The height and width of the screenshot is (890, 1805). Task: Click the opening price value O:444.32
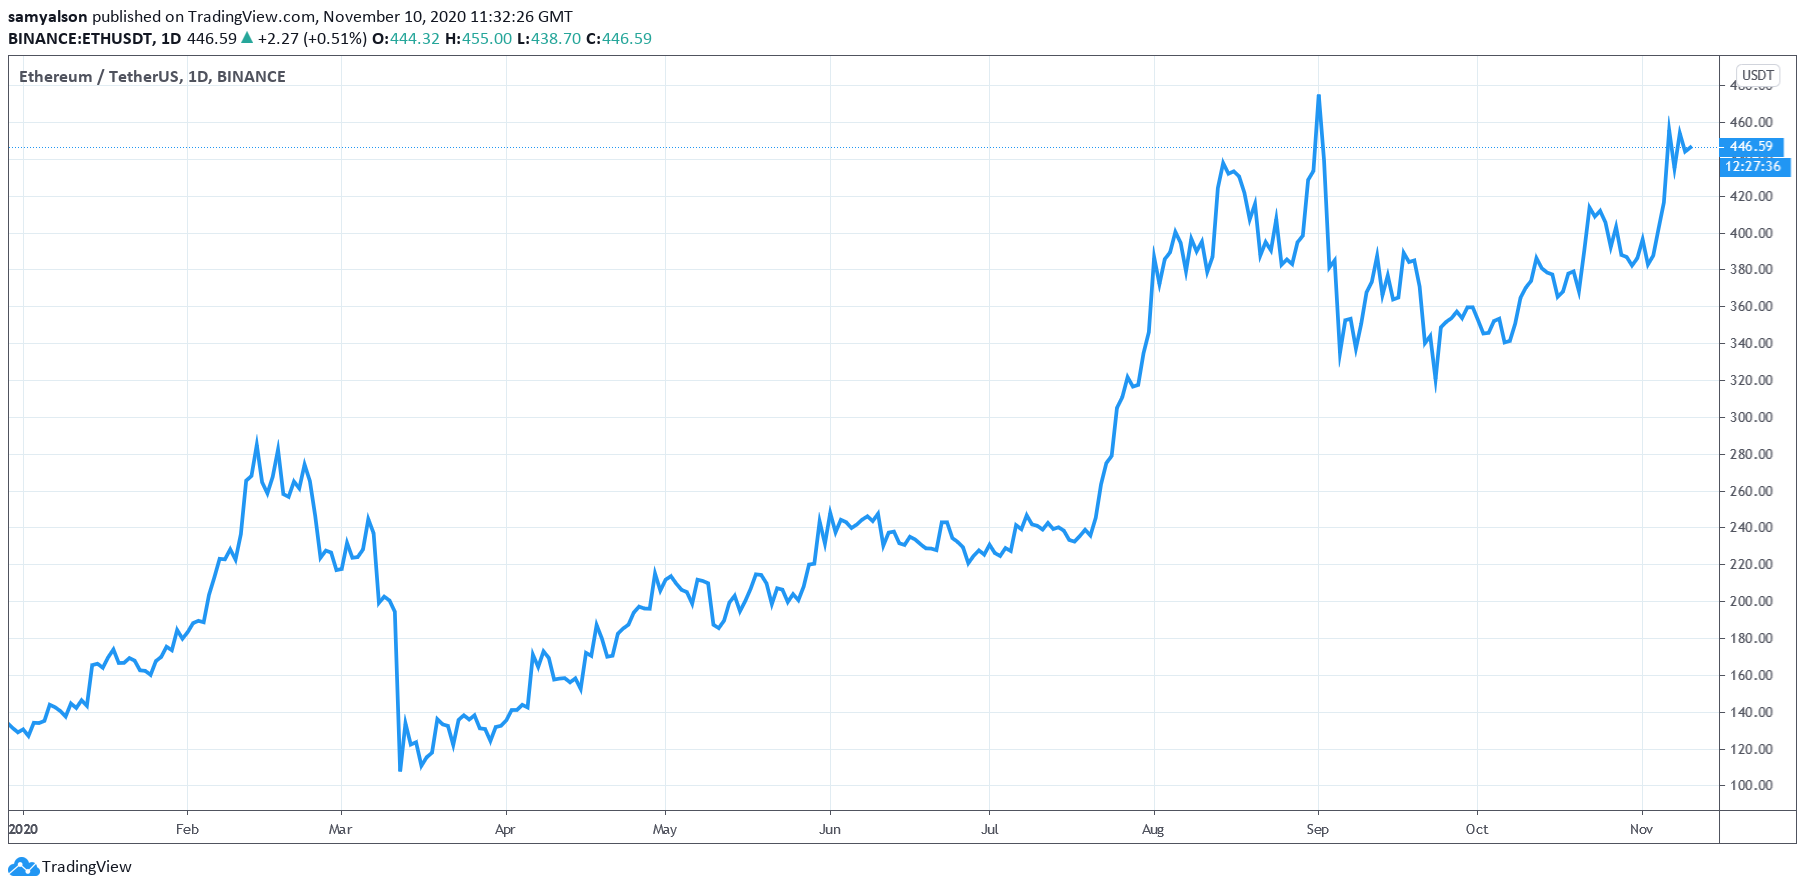tap(405, 38)
